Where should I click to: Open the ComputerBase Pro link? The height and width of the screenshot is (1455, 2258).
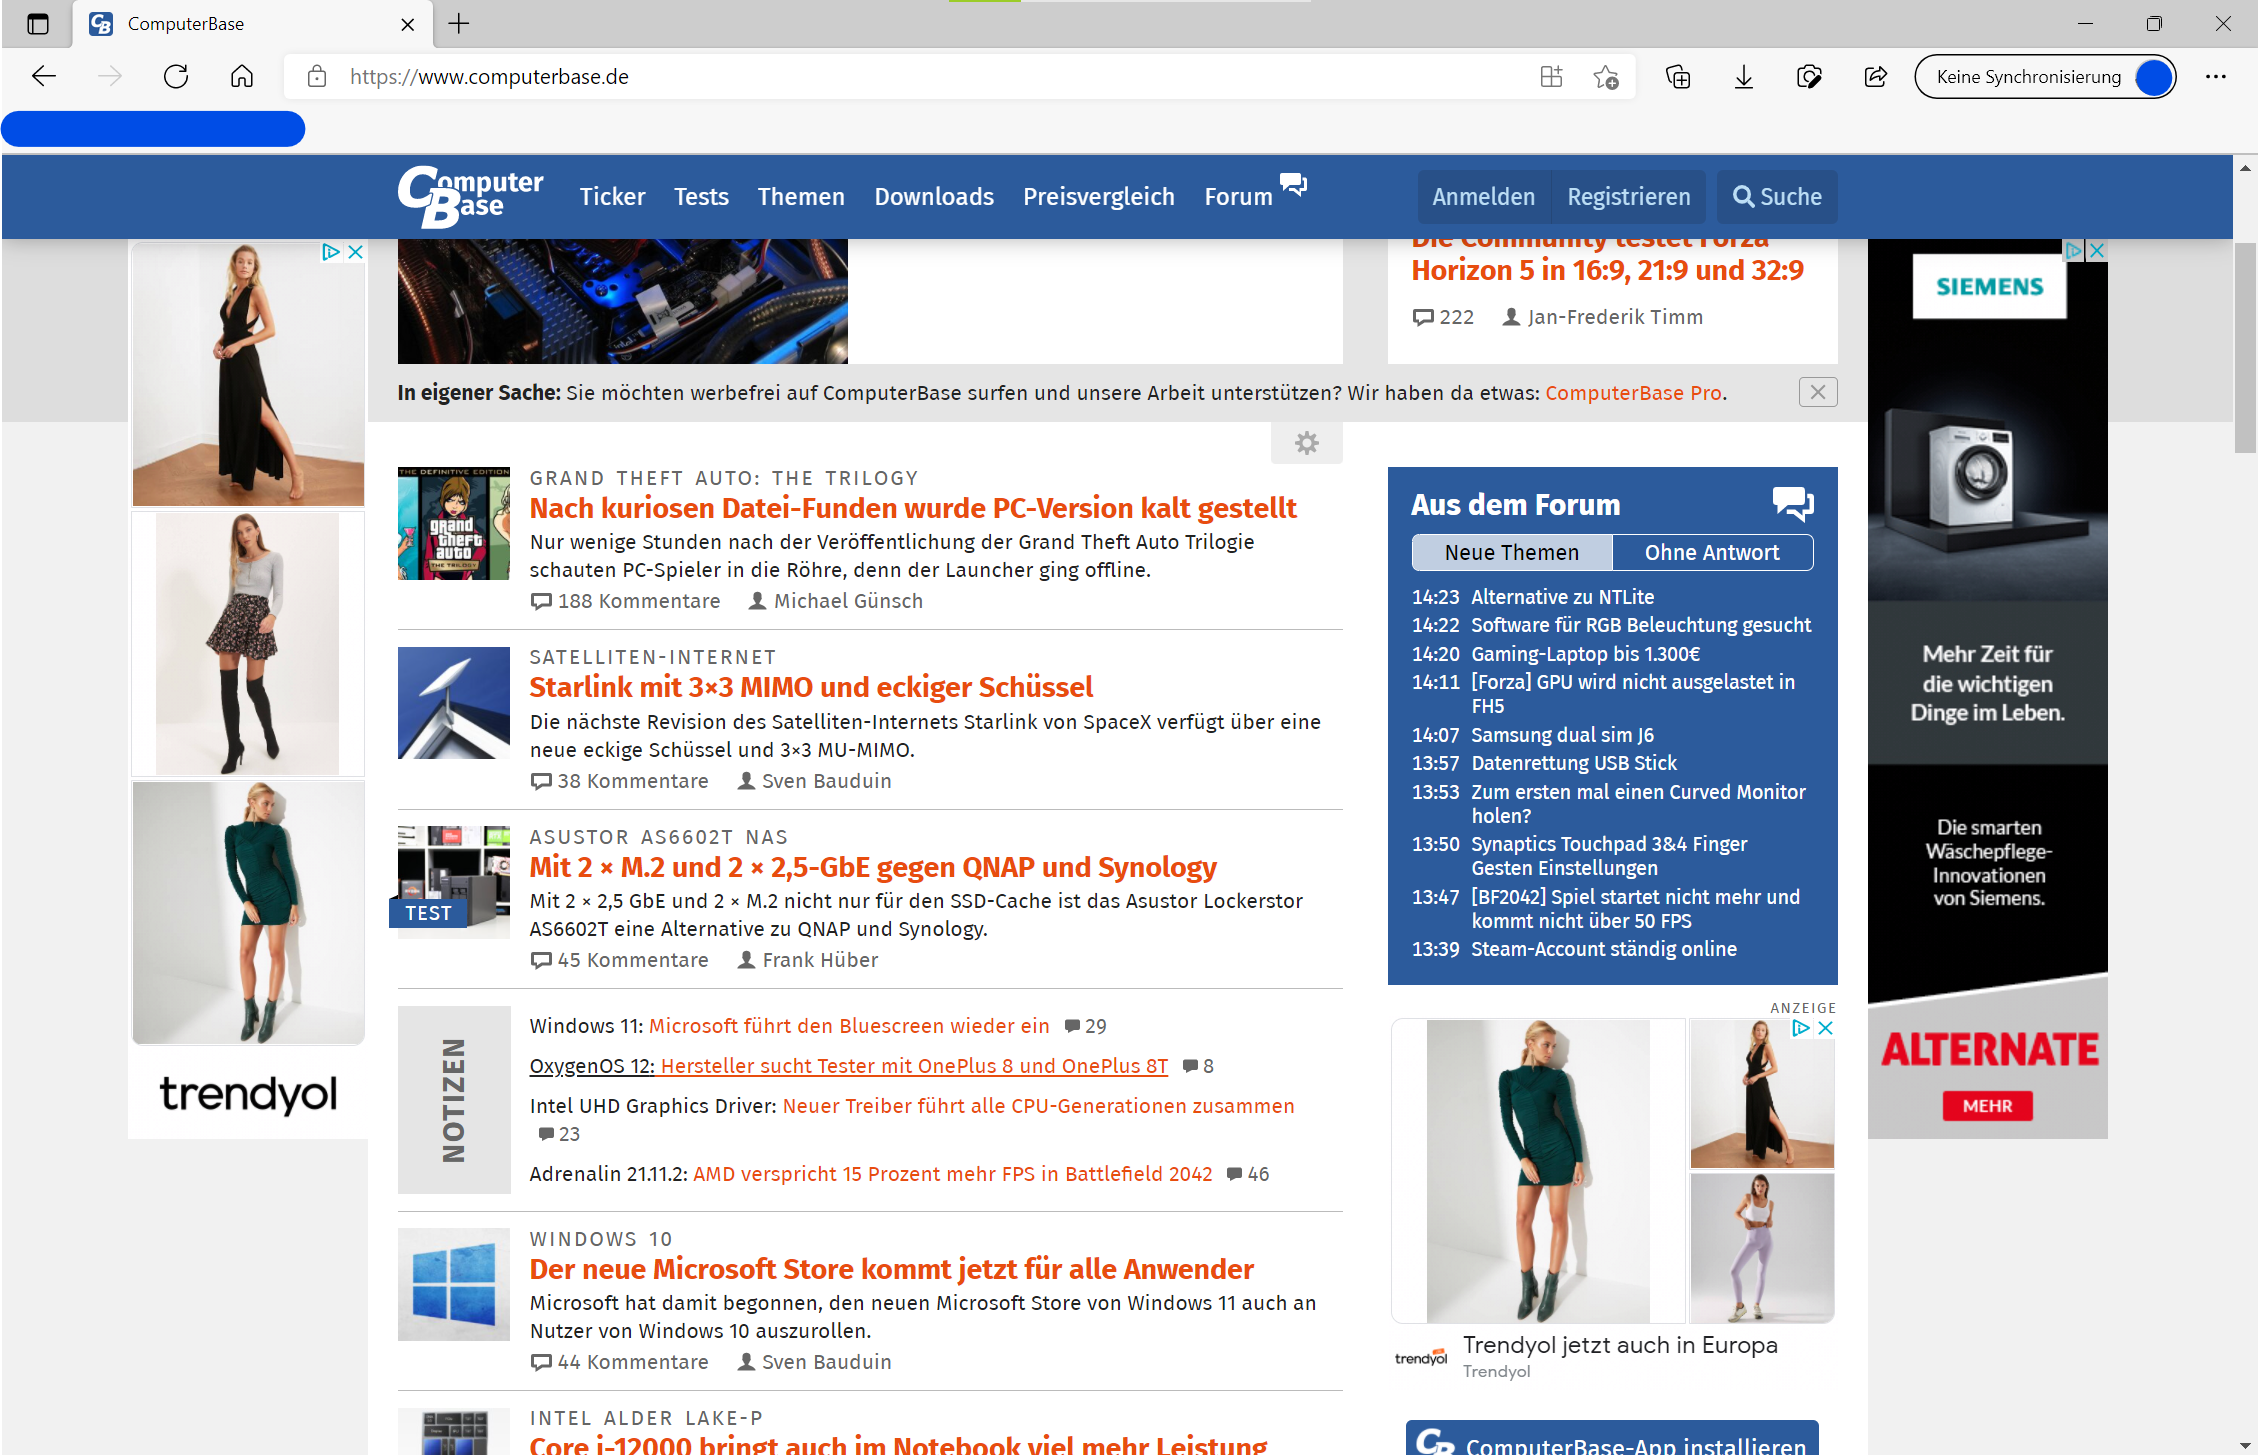click(x=1633, y=393)
